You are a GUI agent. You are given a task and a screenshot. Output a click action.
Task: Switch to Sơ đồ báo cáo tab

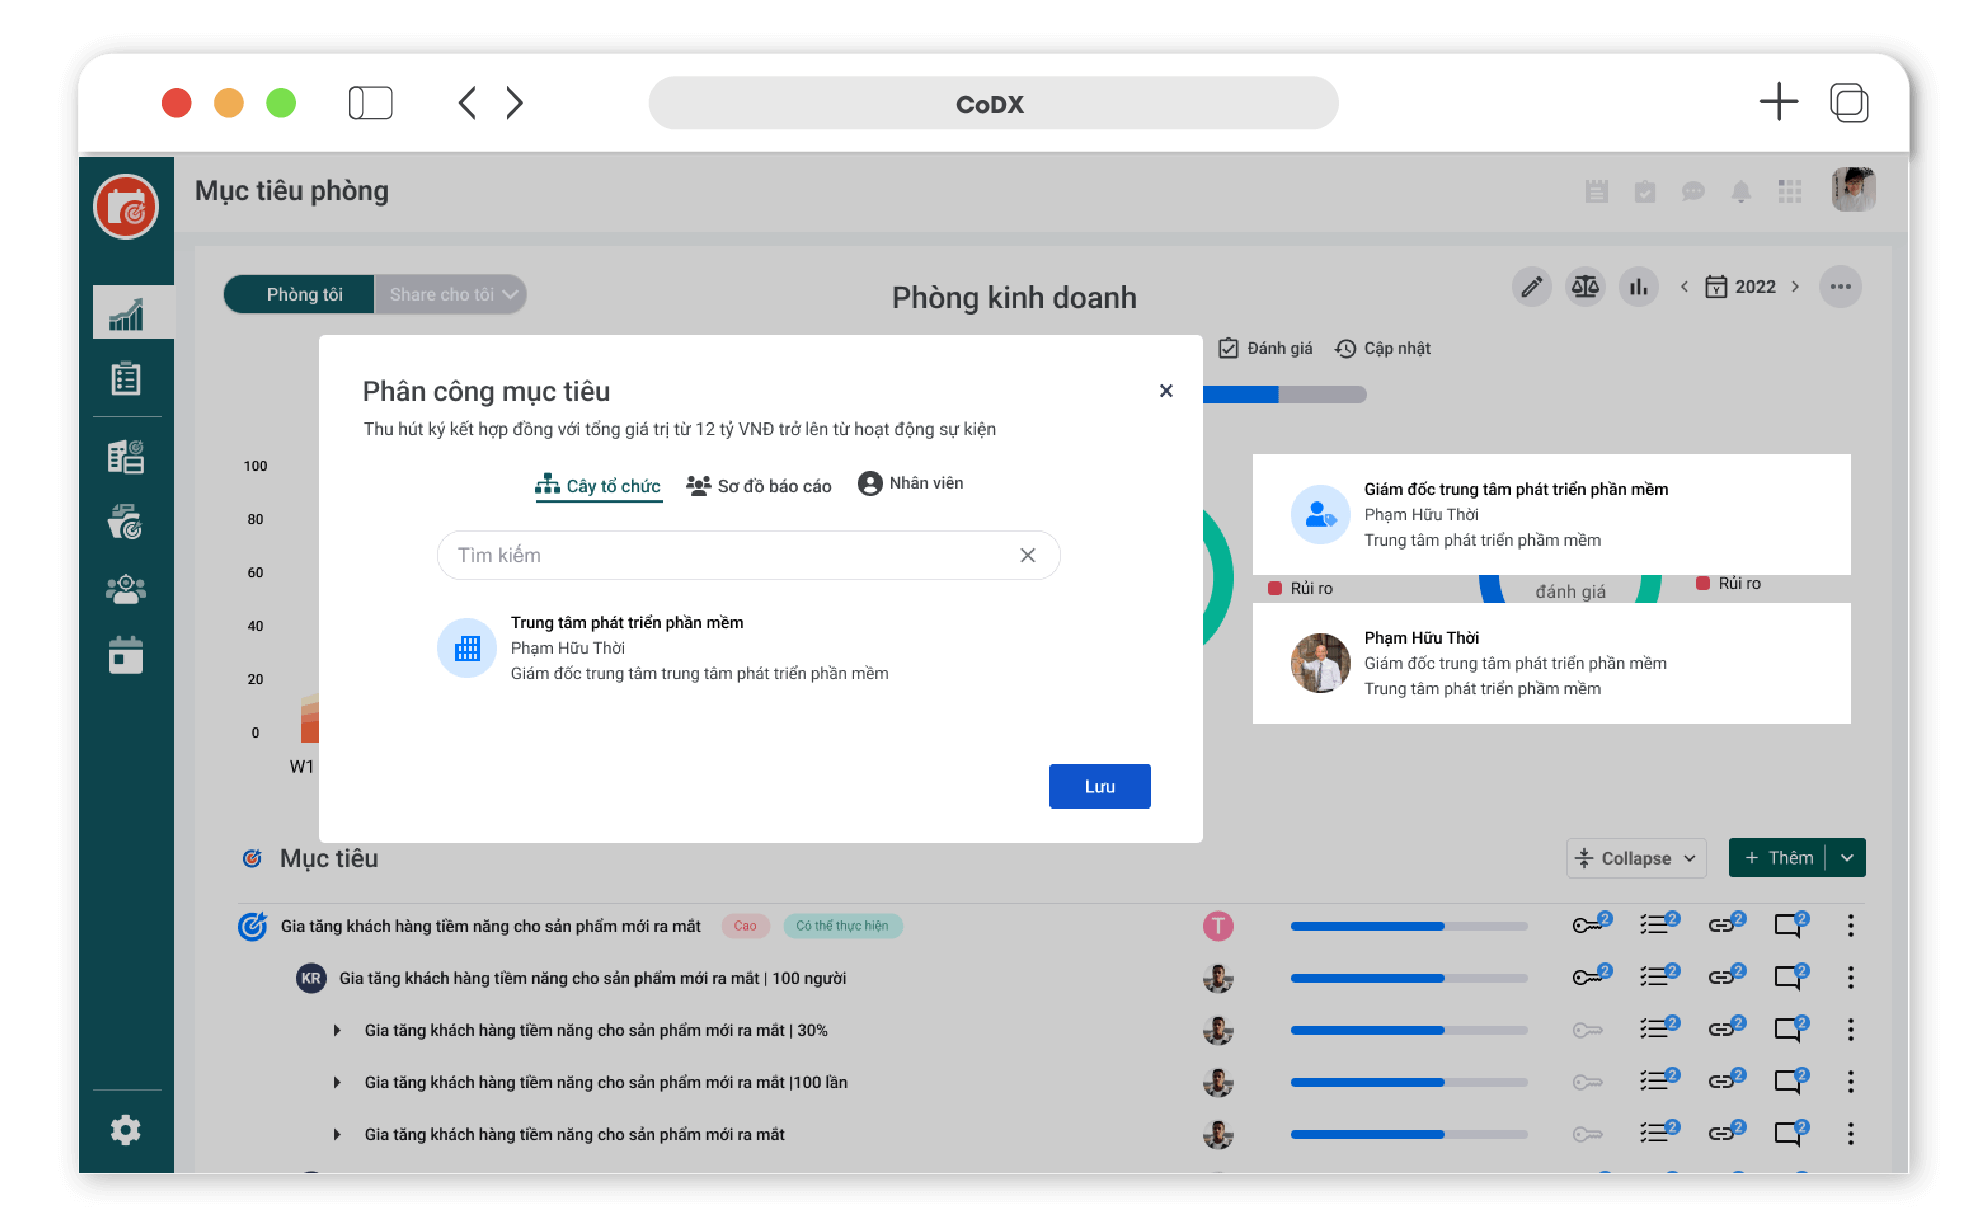coord(759,486)
